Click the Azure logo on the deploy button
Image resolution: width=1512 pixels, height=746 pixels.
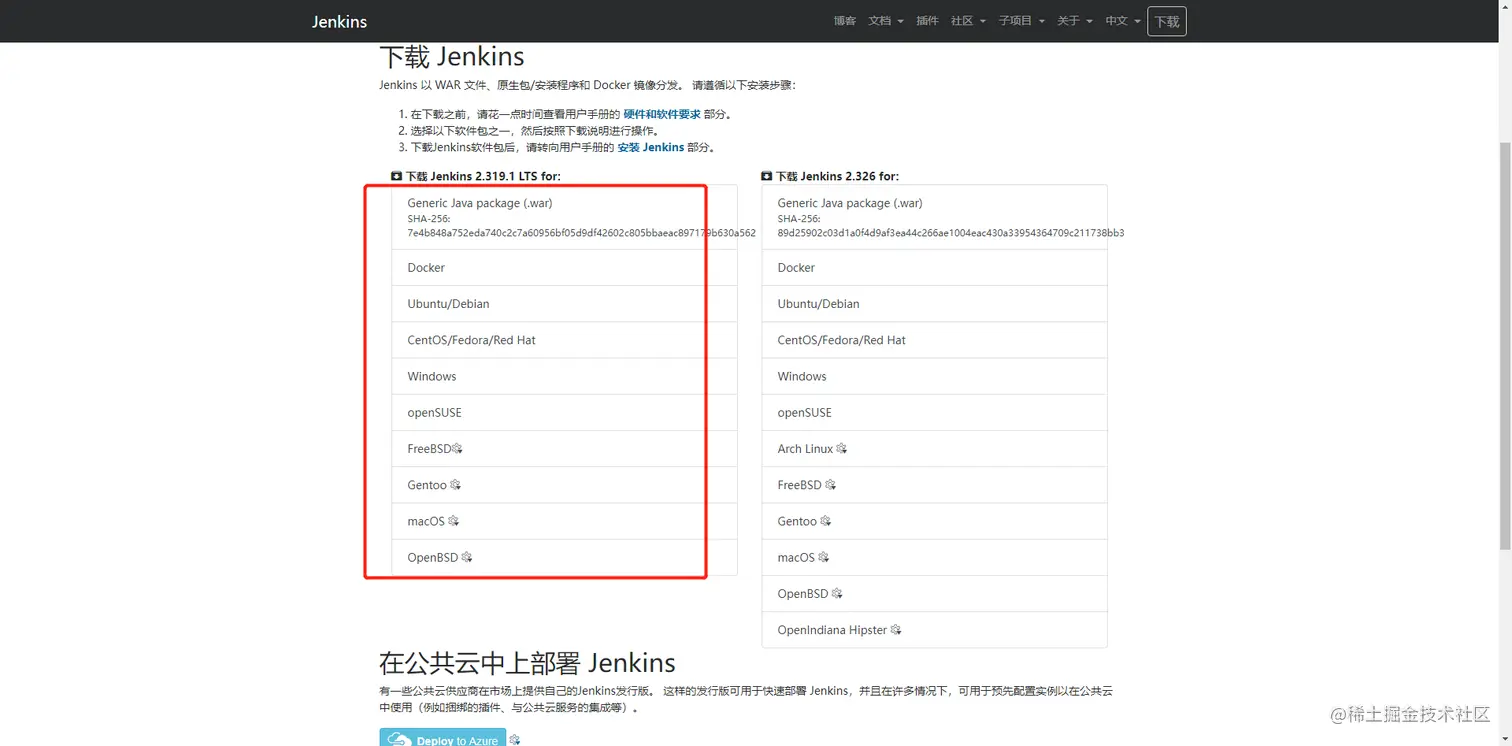399,739
